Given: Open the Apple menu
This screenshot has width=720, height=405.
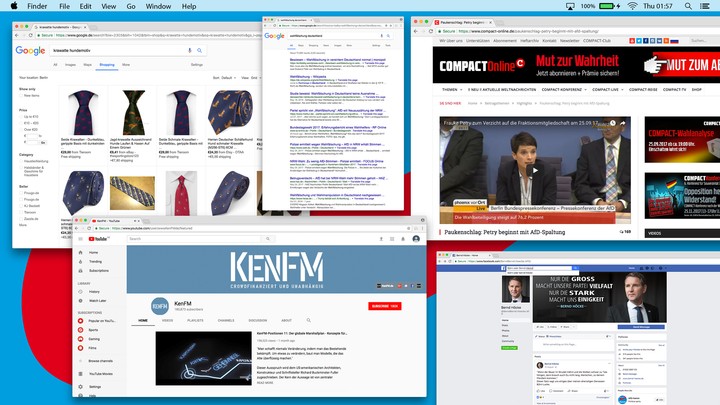Looking at the screenshot, I should [x=14, y=6].
